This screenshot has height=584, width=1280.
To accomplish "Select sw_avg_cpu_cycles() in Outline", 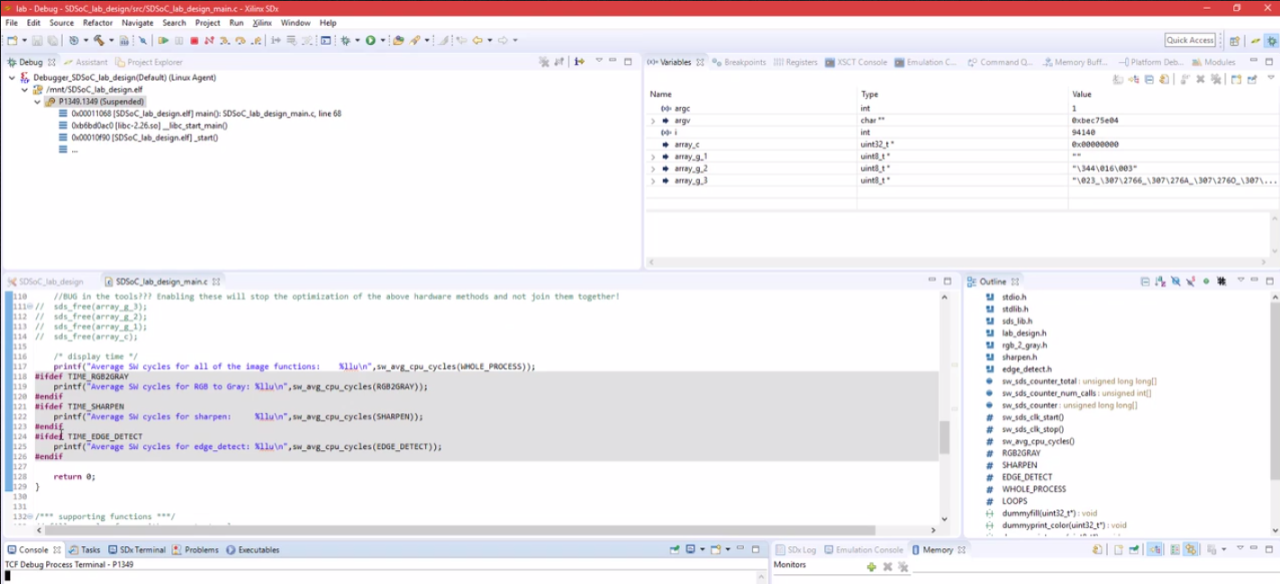I will pyautogui.click(x=1040, y=441).
